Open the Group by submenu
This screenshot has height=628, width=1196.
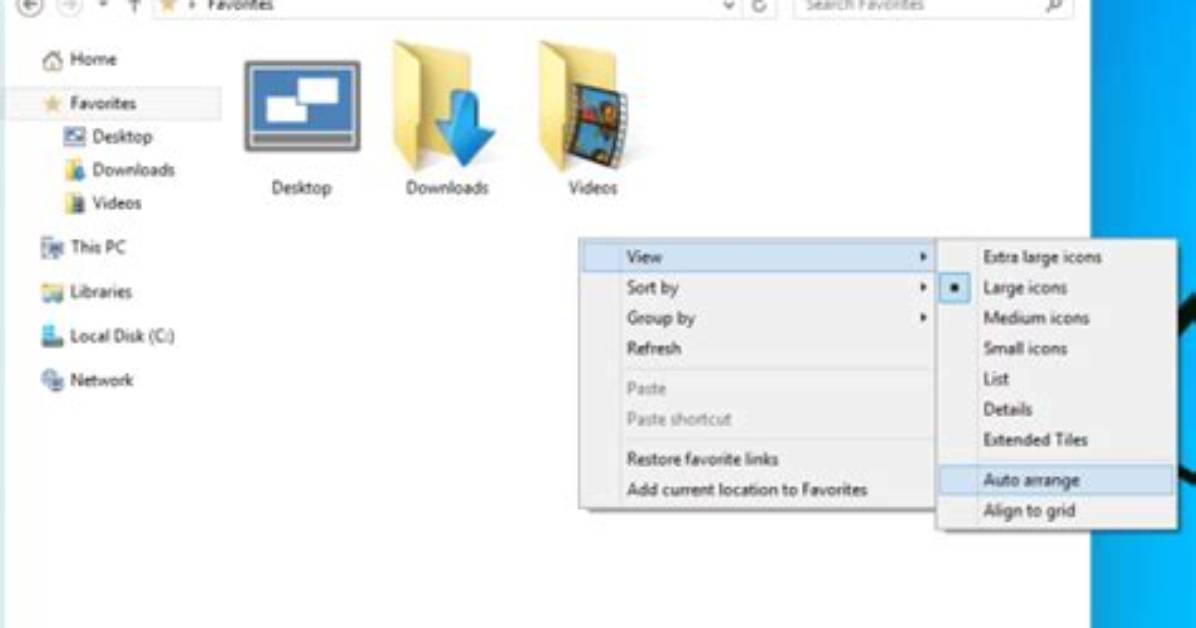[x=757, y=318]
